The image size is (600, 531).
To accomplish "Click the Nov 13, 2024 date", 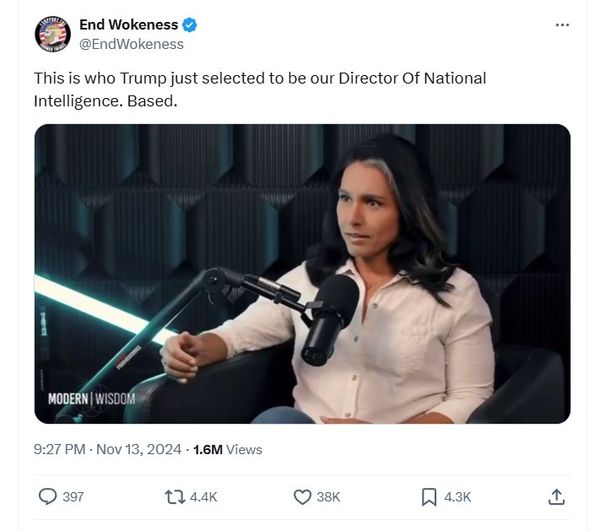I will (139, 449).
